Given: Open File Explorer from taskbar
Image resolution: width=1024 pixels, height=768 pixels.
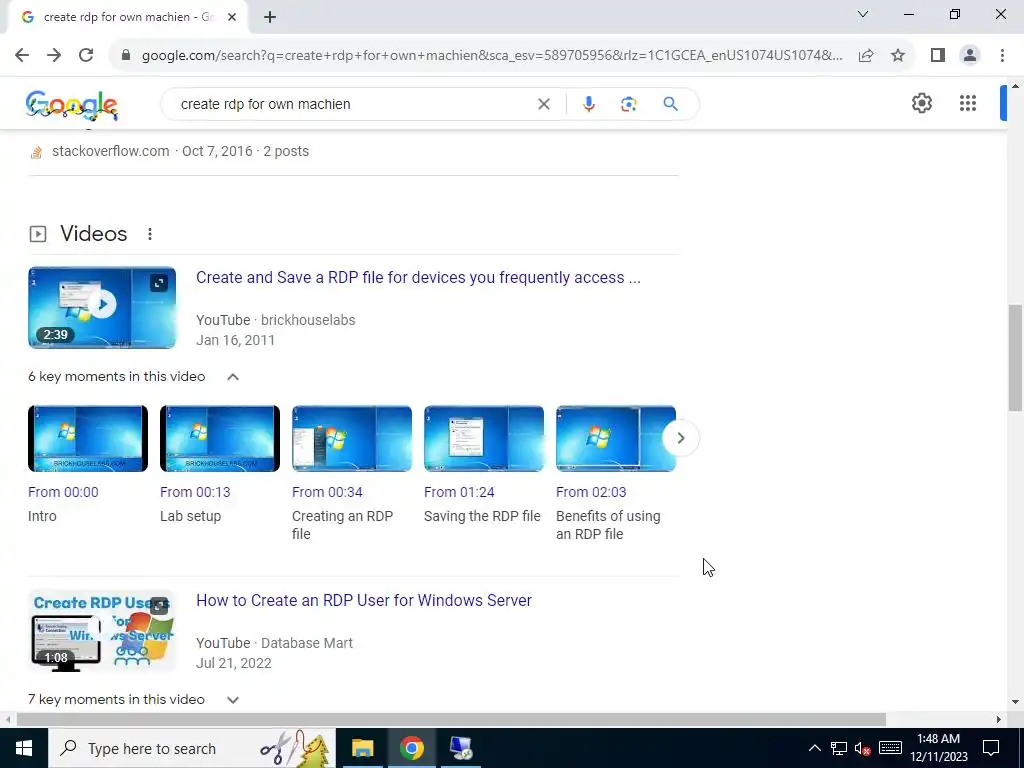Looking at the screenshot, I should [x=362, y=748].
